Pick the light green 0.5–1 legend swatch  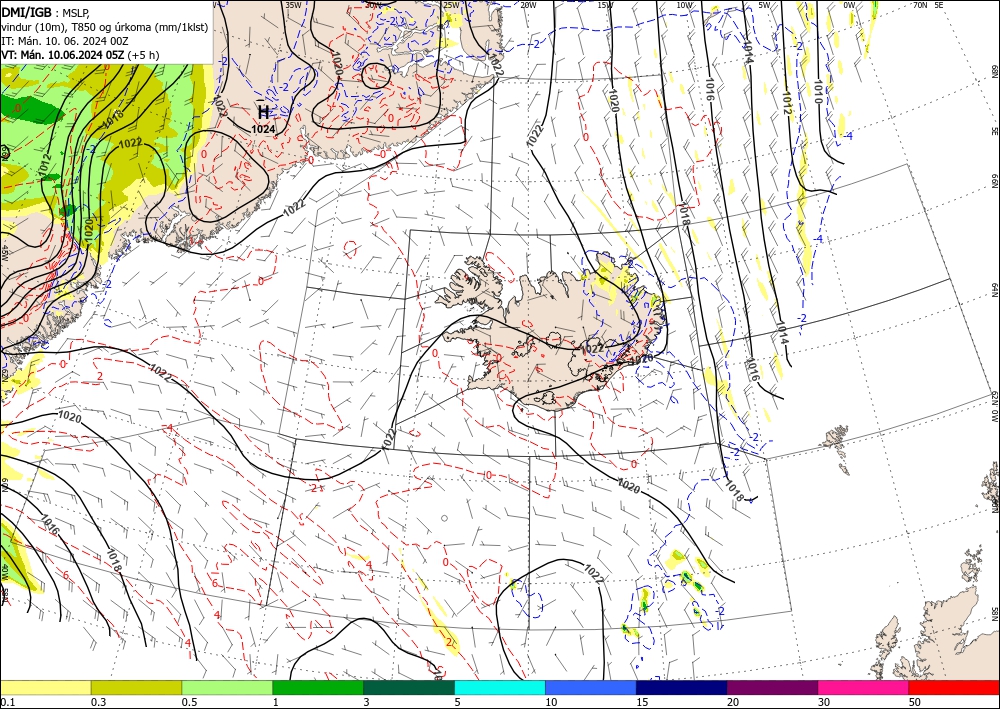227,687
